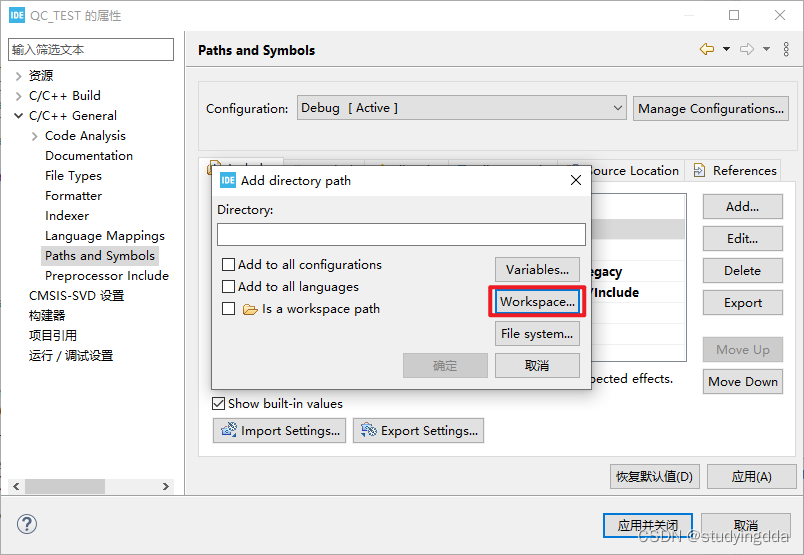Click the tree horizontal scrollbar thumb
Image resolution: width=804 pixels, height=555 pixels.
coord(65,486)
